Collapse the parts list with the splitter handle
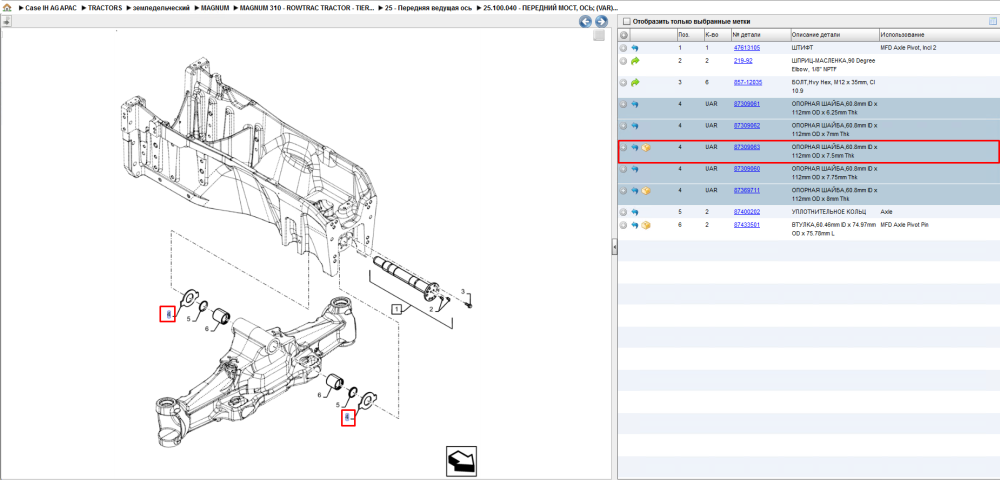The image size is (1000, 480). pos(614,246)
